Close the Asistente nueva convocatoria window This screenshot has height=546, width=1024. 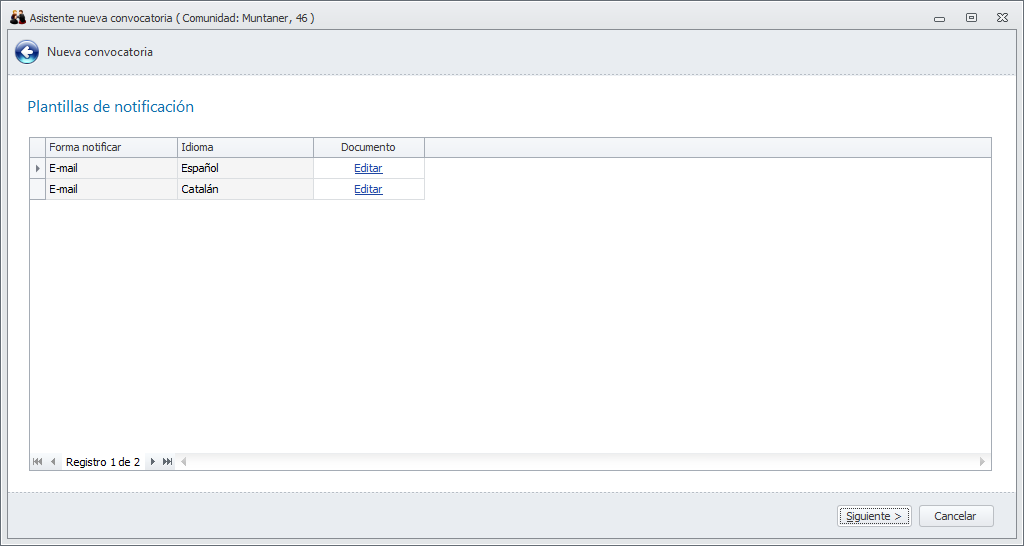pos(1002,18)
